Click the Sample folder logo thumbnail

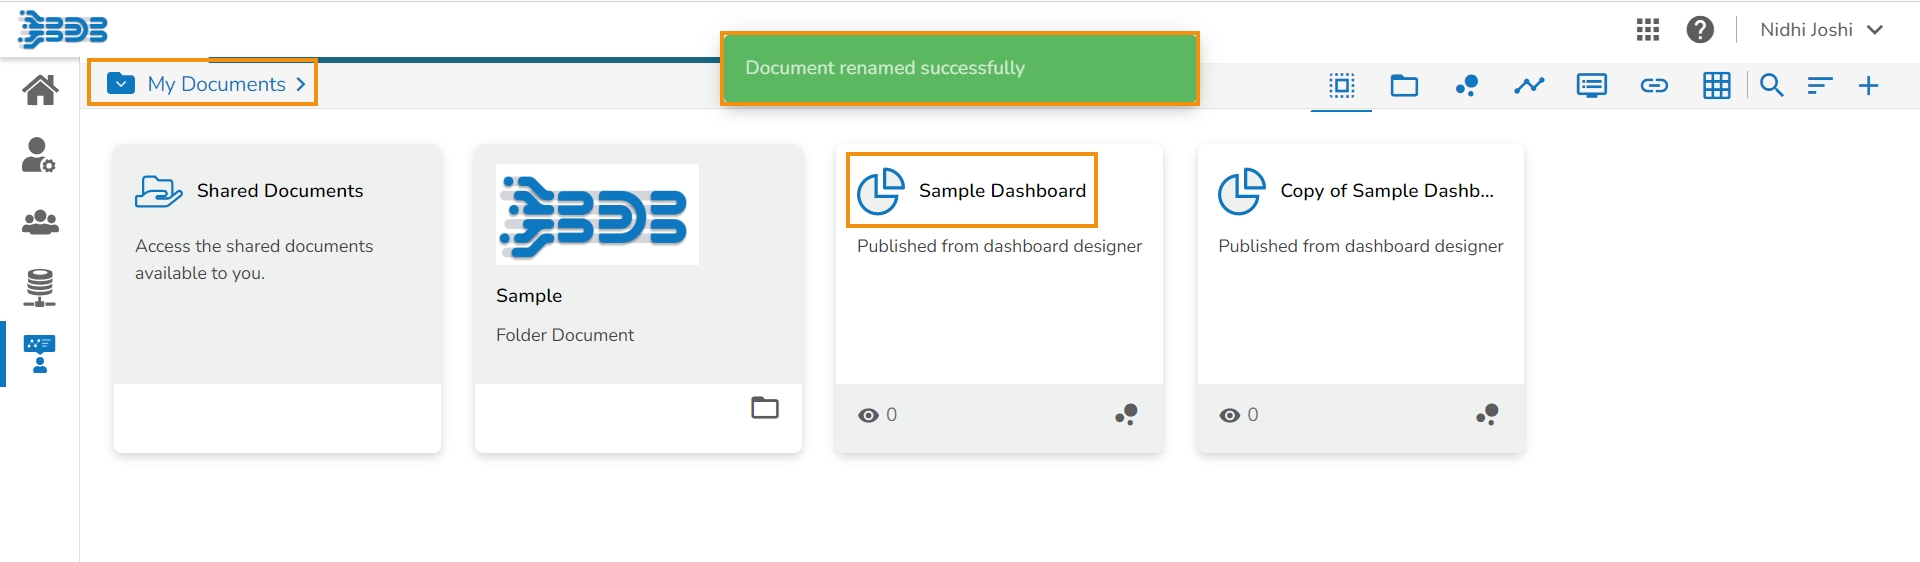[597, 215]
